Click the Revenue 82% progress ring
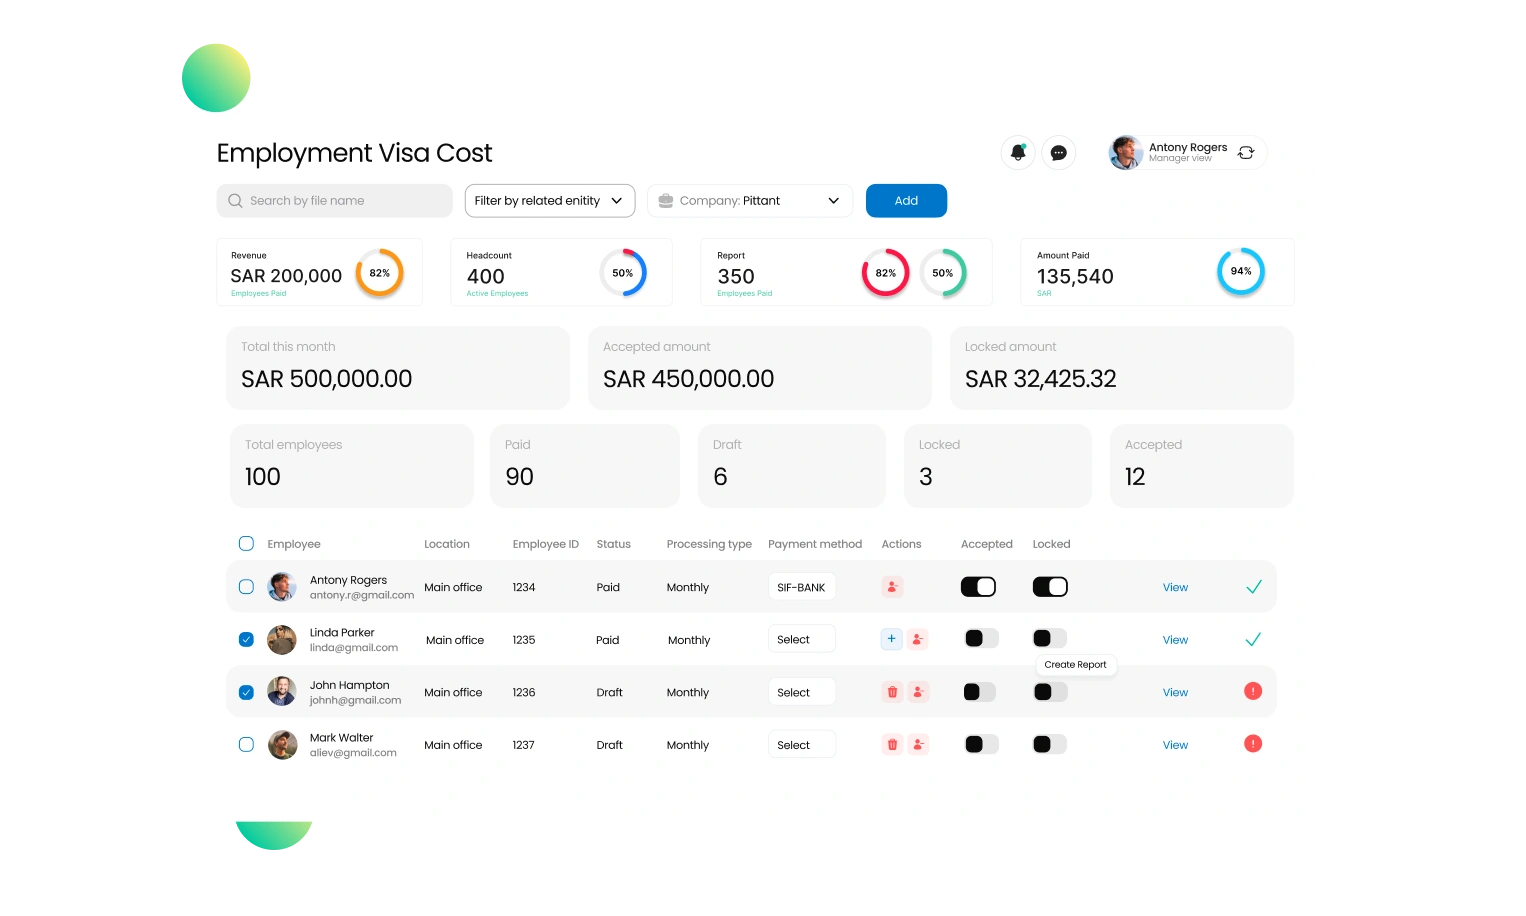Screen dimensions: 1526x916 pyautogui.click(x=379, y=273)
